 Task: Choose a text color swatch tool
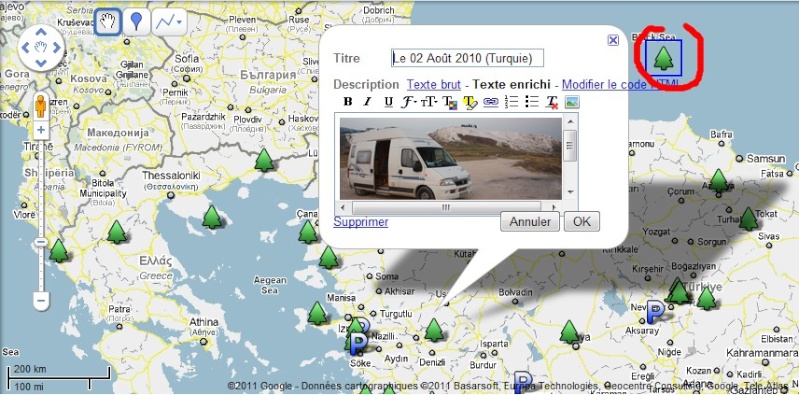pyautogui.click(x=449, y=102)
